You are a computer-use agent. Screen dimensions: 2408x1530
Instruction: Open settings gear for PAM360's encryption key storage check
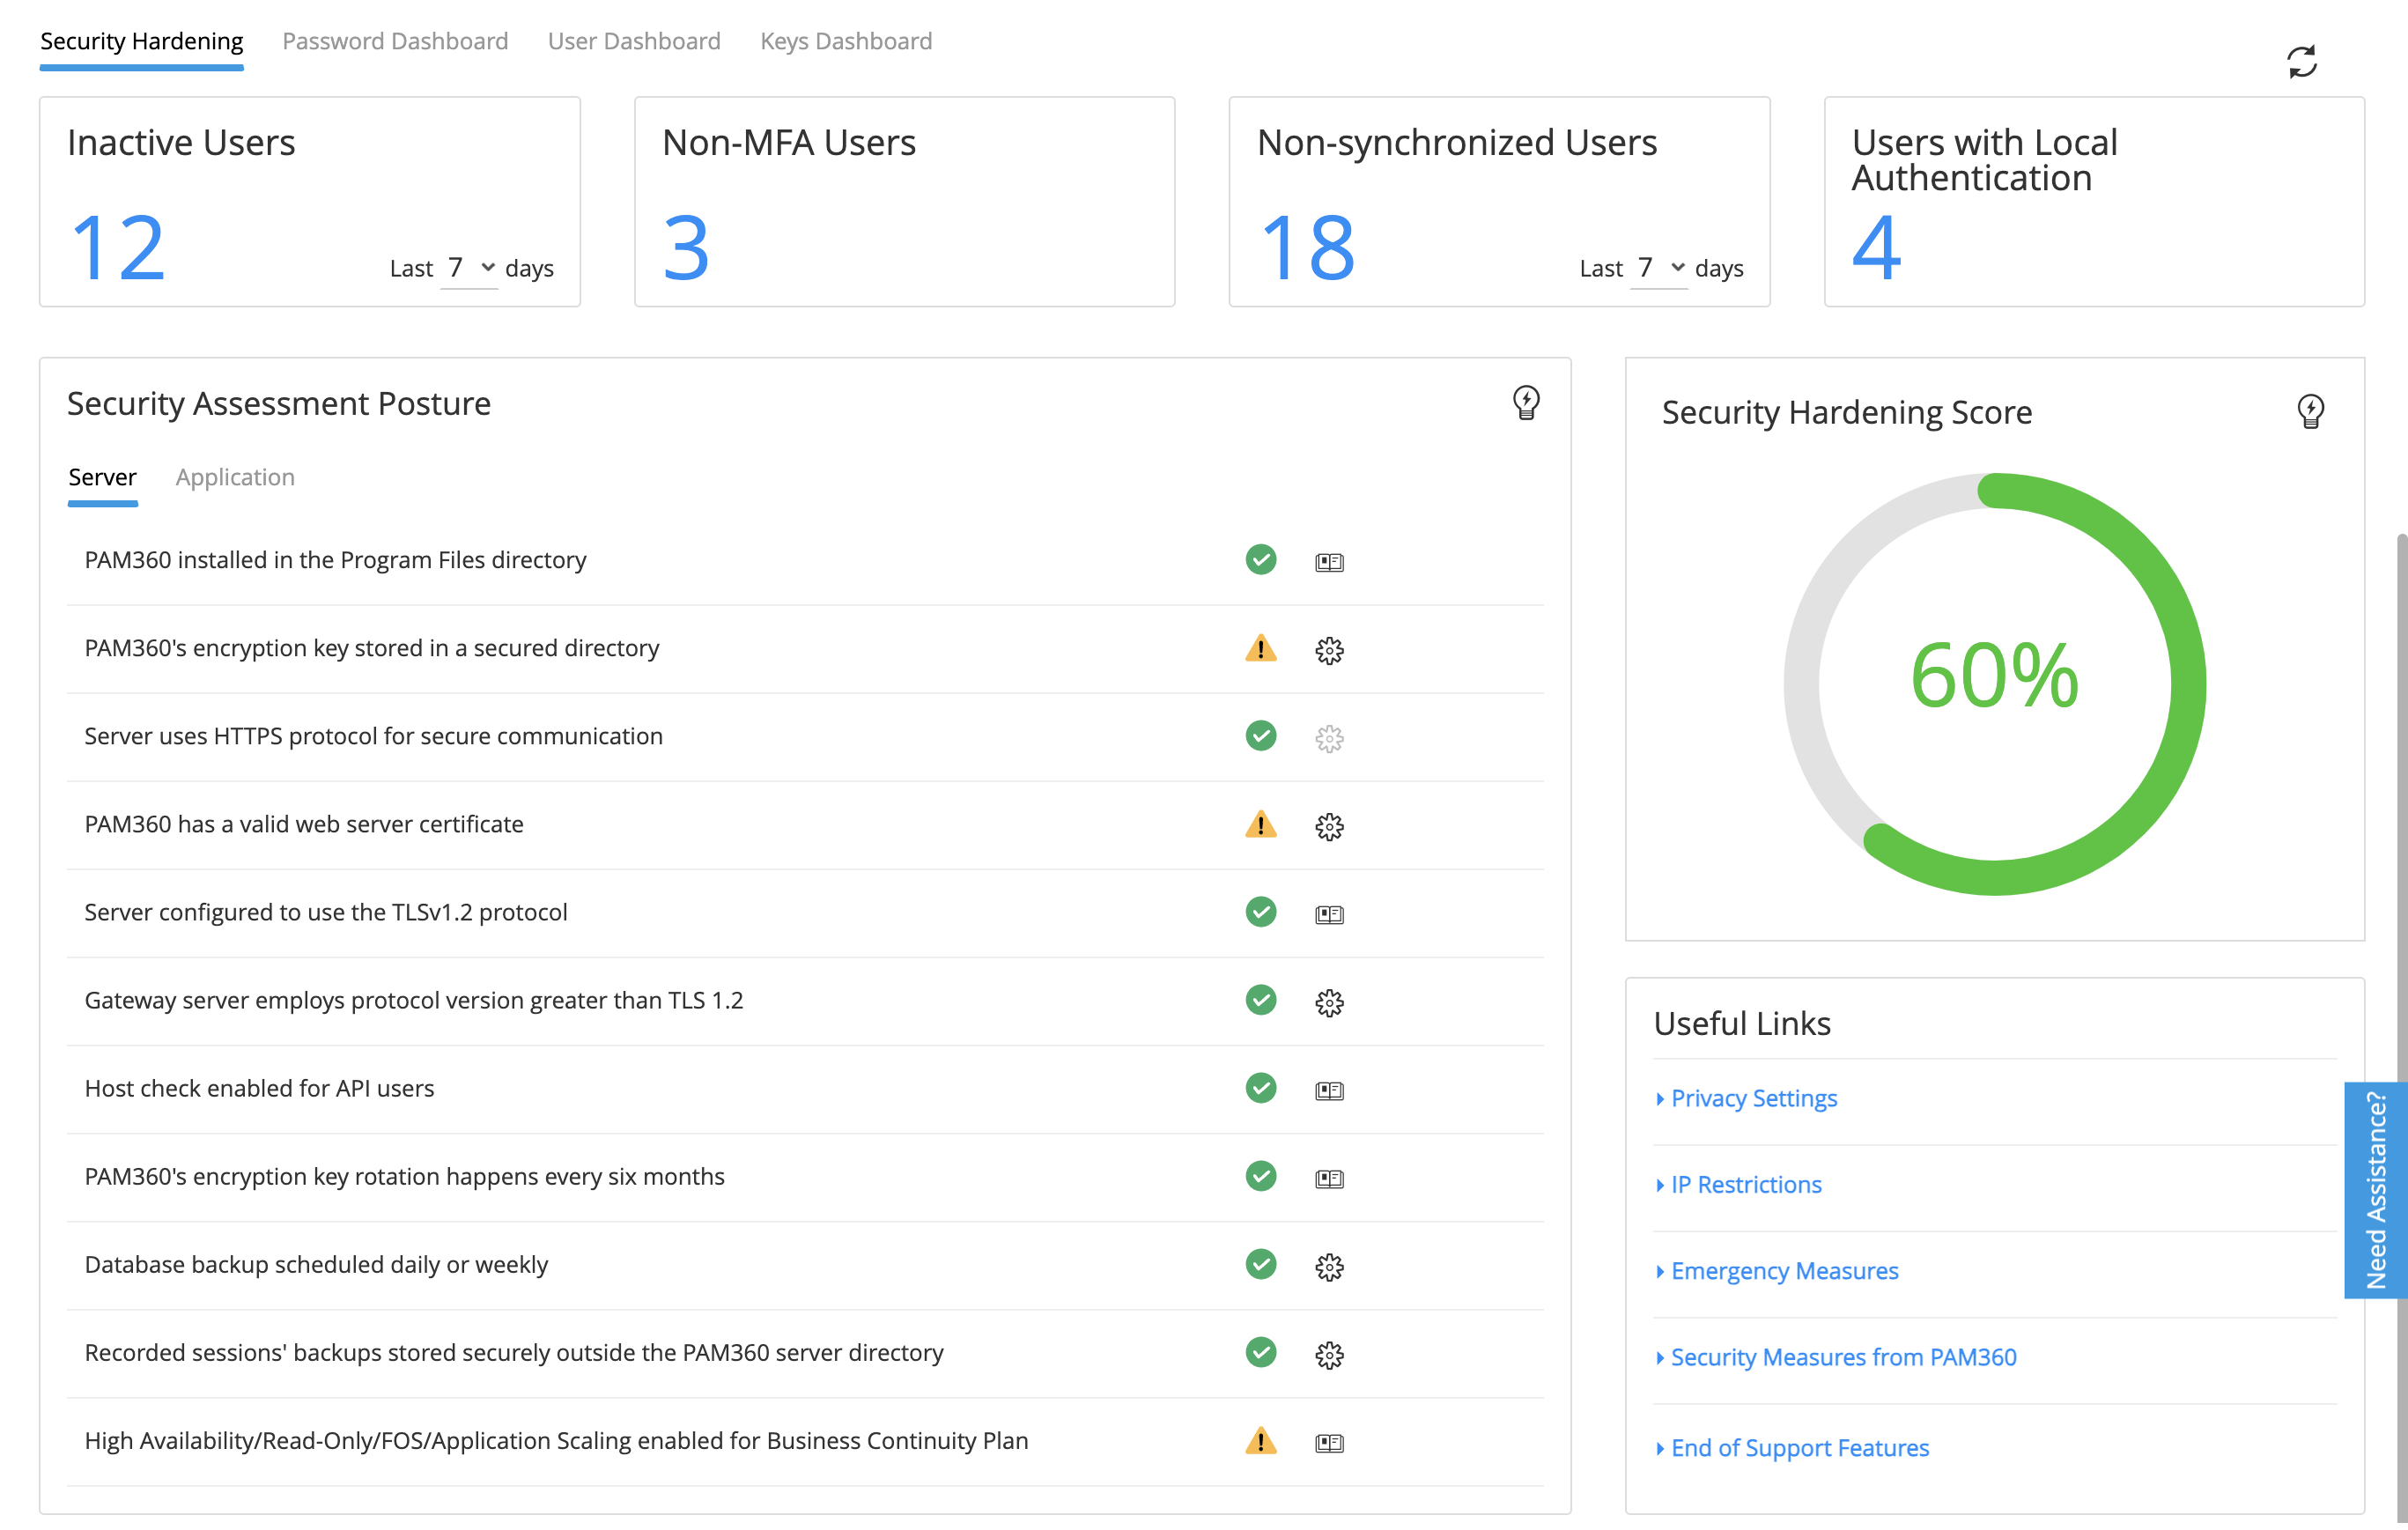(x=1330, y=650)
